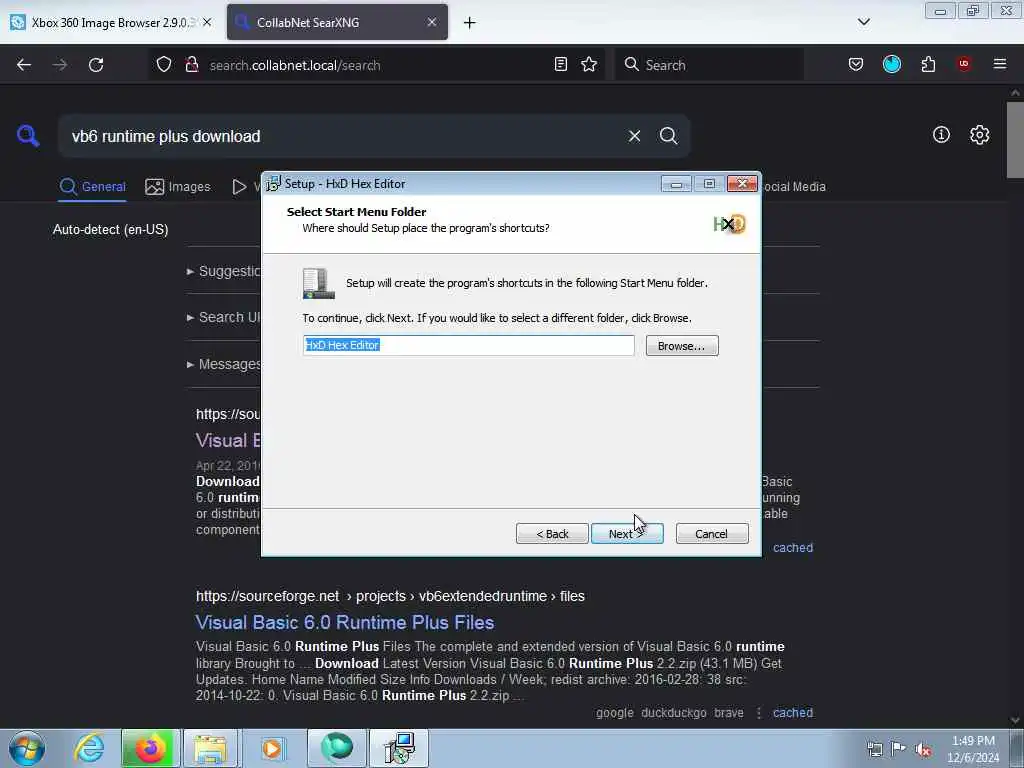The image size is (1024, 768).
Task: Switch to HxD setup installer on taskbar
Action: 399,748
